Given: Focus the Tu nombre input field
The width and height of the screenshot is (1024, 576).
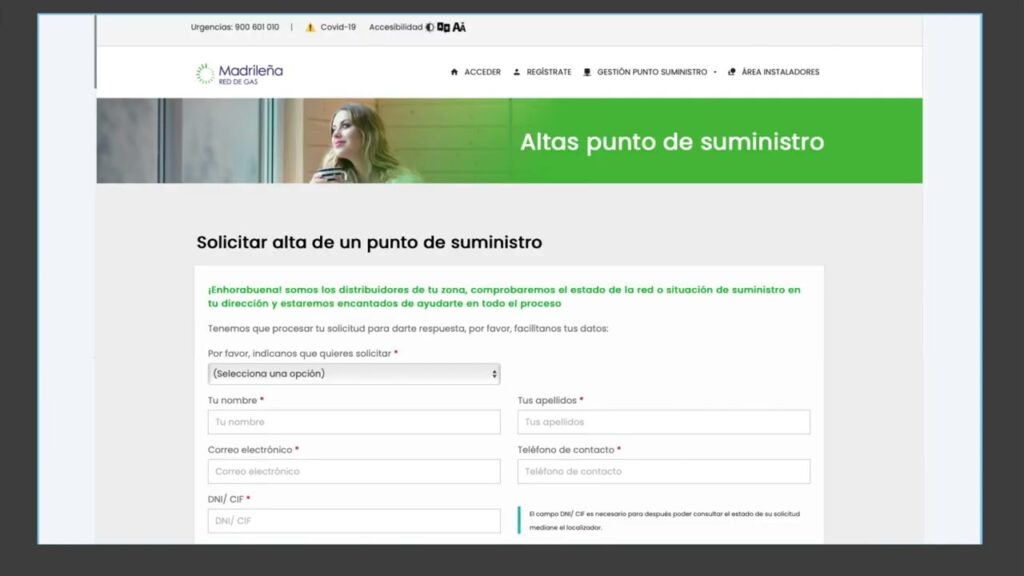Looking at the screenshot, I should pyautogui.click(x=354, y=422).
